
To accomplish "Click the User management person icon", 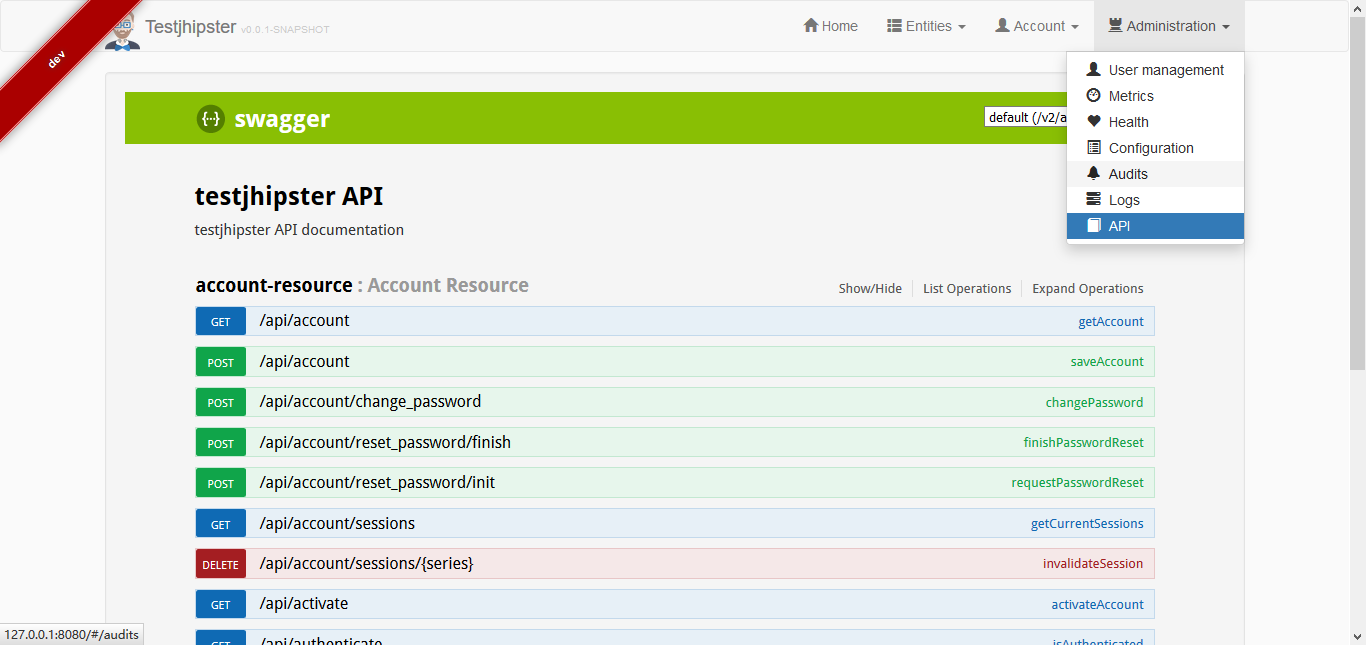I will [1094, 70].
